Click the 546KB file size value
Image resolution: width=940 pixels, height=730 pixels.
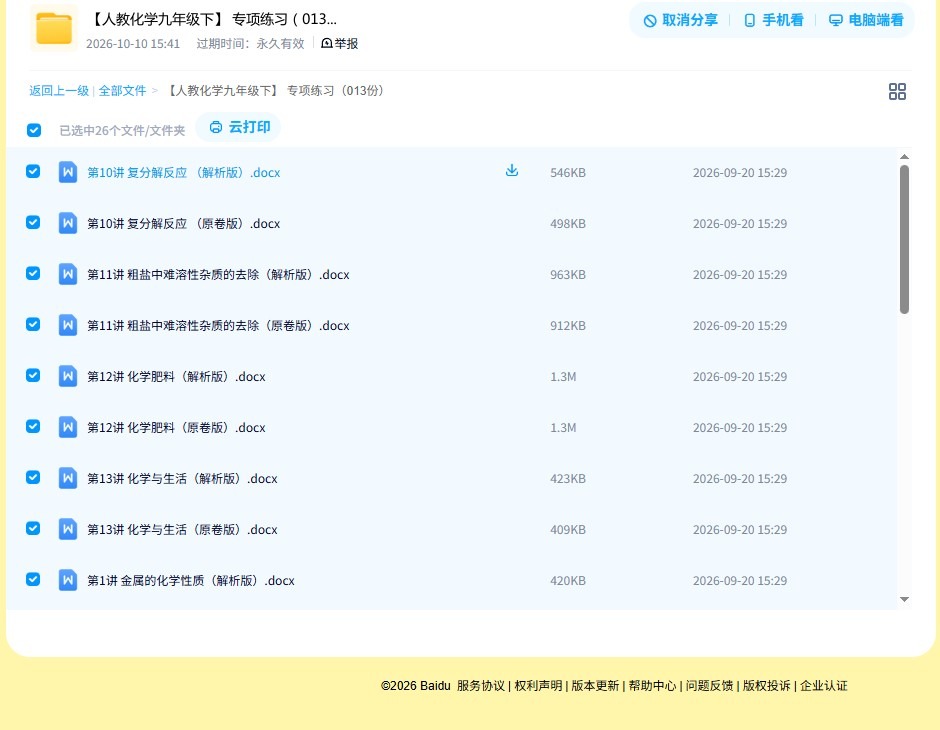click(568, 173)
